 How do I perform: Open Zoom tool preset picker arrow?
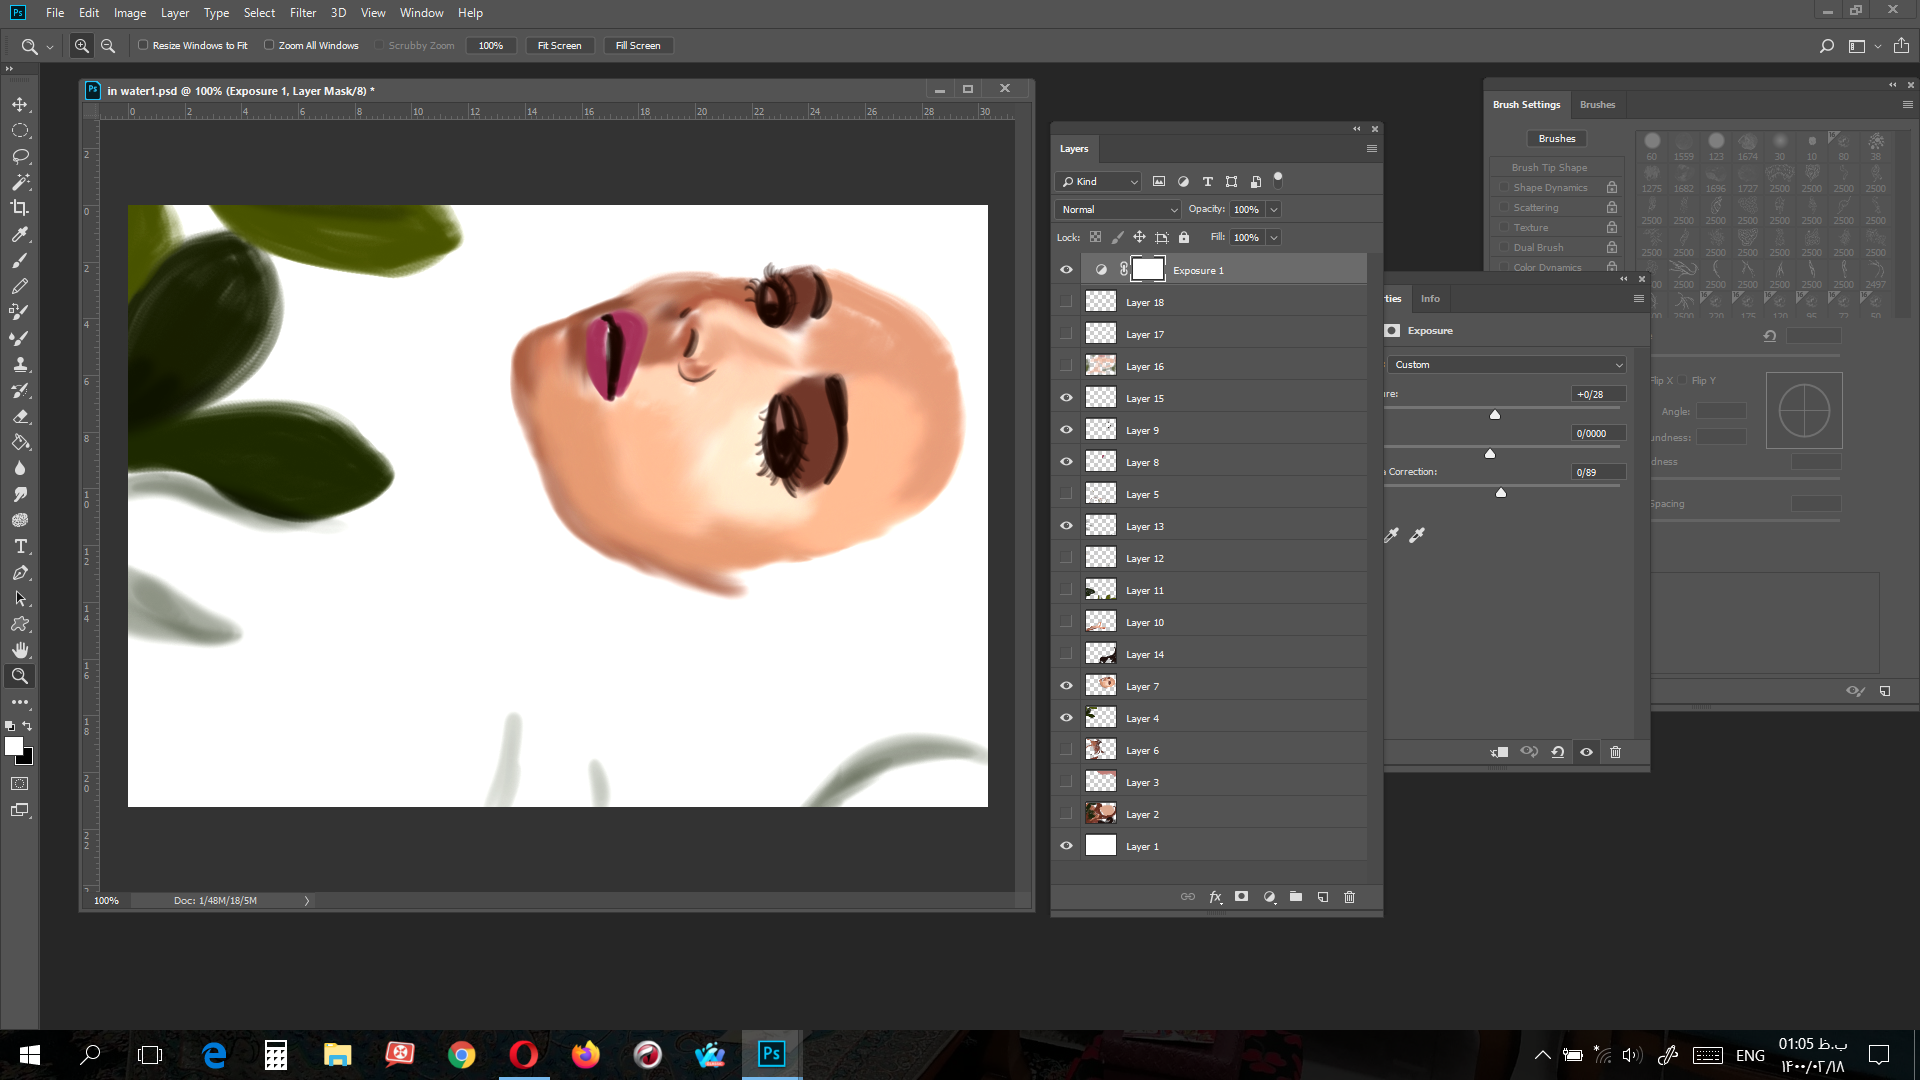(x=50, y=47)
